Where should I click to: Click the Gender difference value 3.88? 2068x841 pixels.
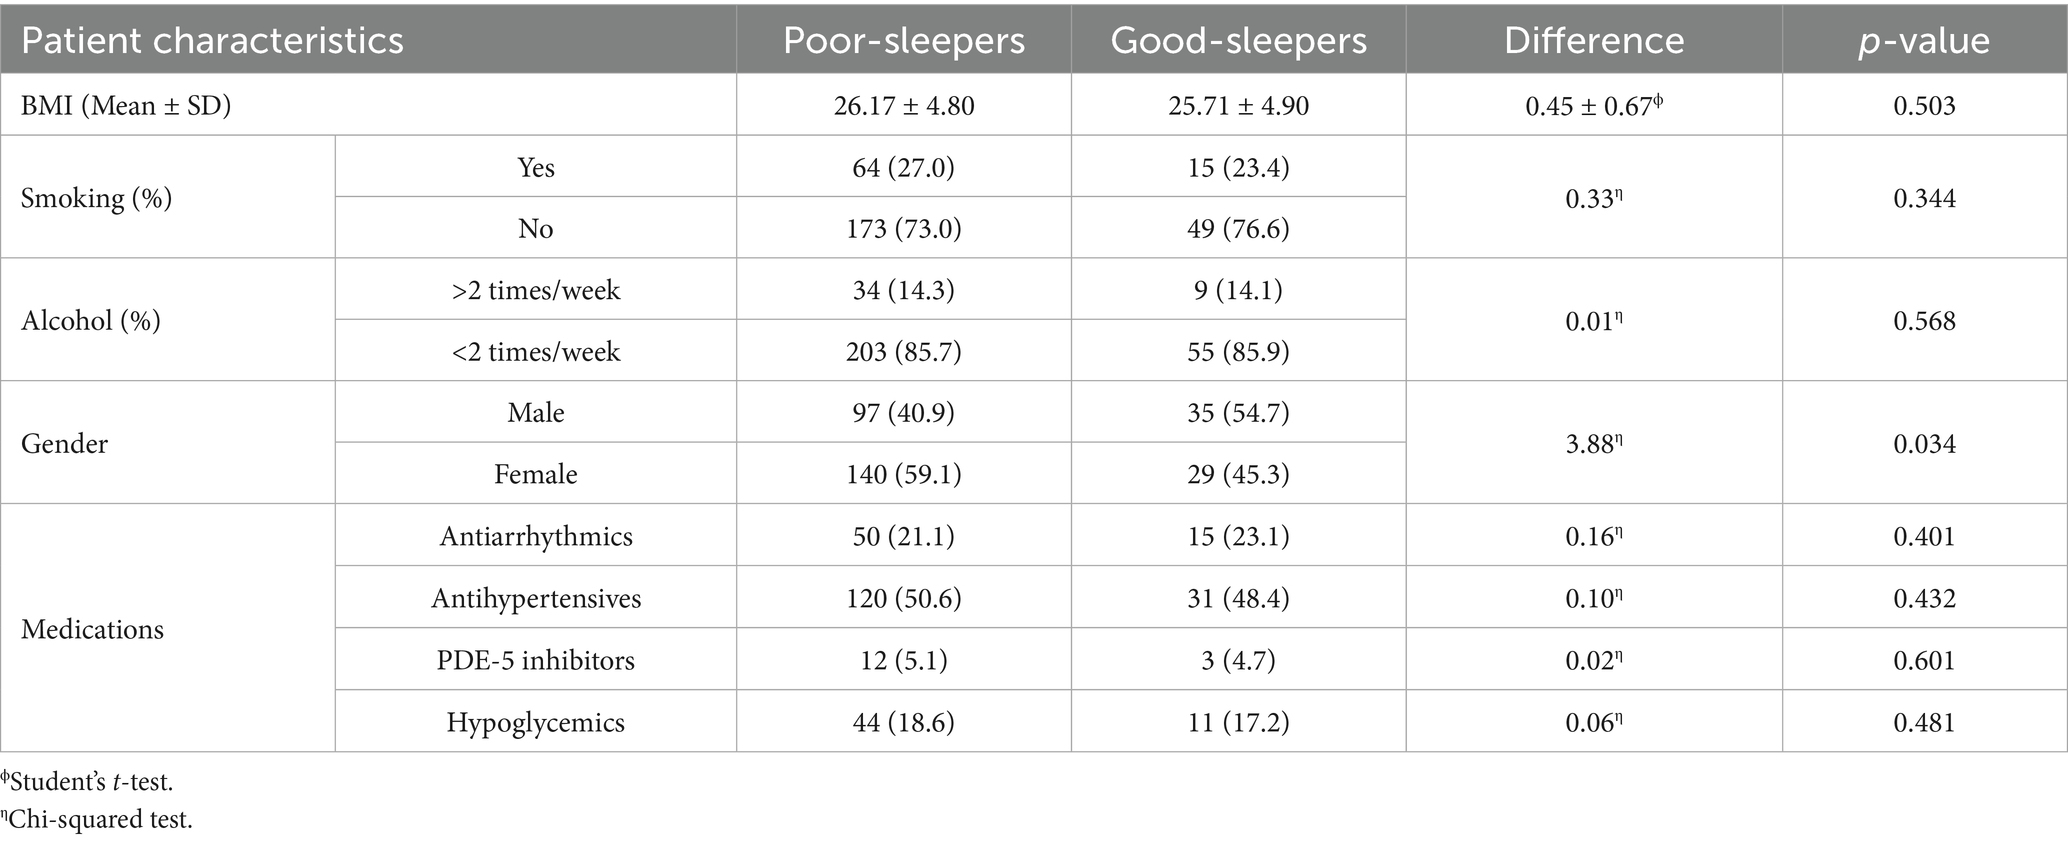coord(1593,444)
